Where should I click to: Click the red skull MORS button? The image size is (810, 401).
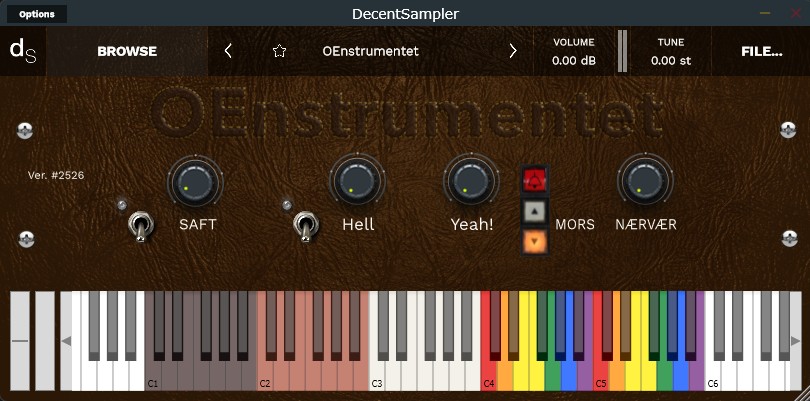click(536, 180)
